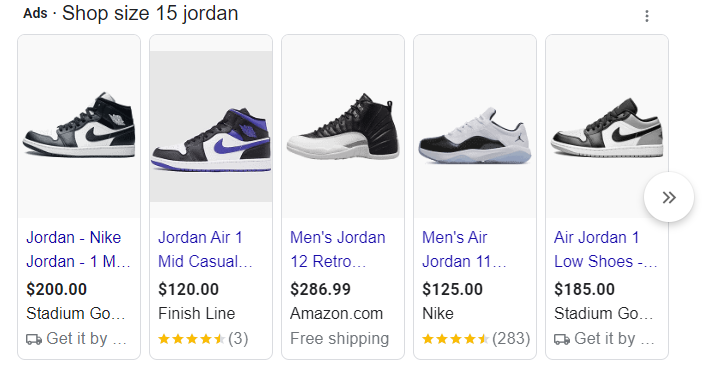707x368 pixels.
Task: Click the 'Free shipping' text on Amazon ad
Action: coord(340,339)
